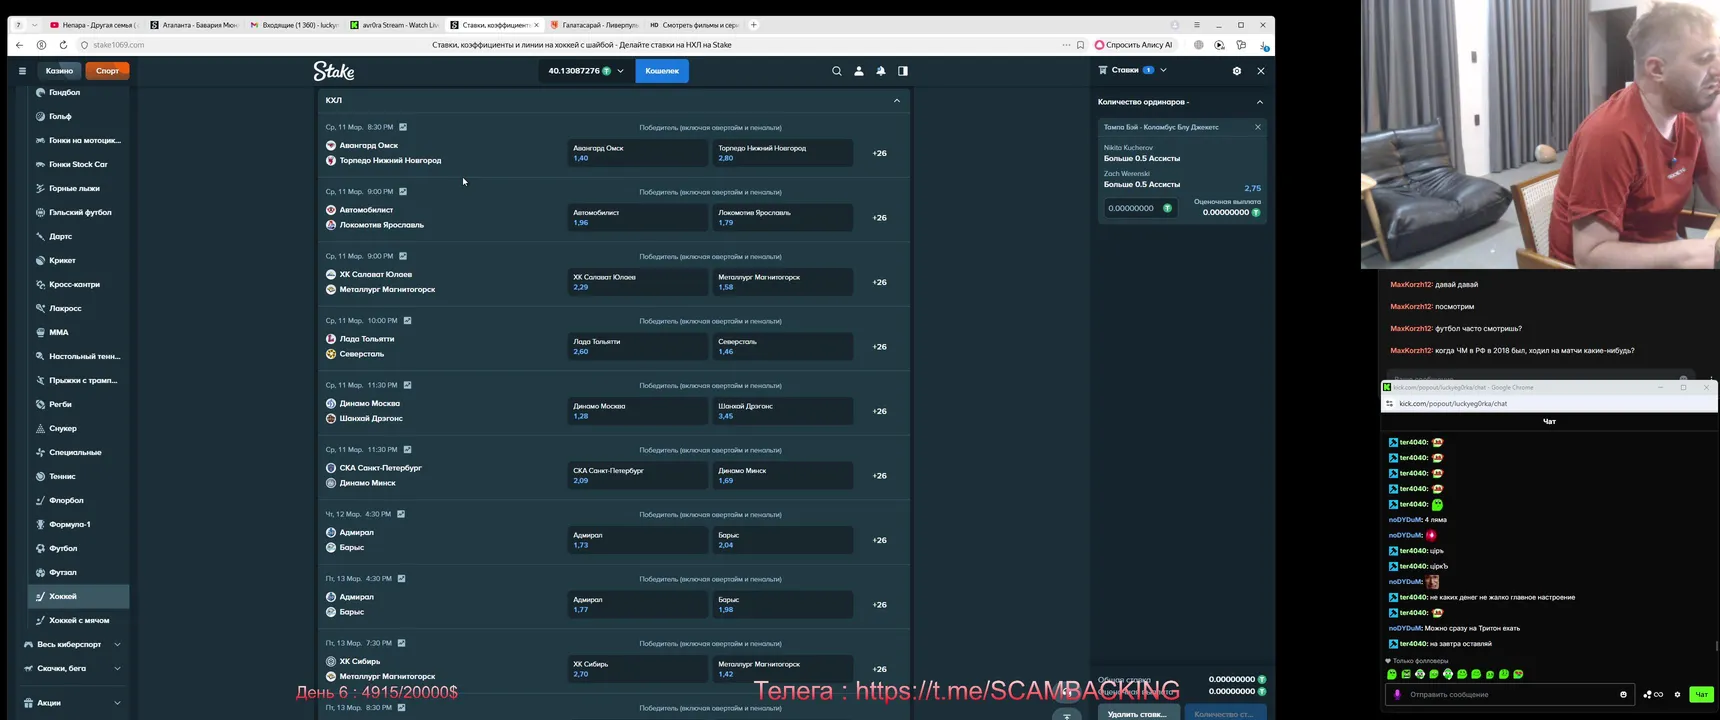The image size is (1720, 720).
Task: Toggle stats icon for Динамо Москва match
Action: [407, 385]
